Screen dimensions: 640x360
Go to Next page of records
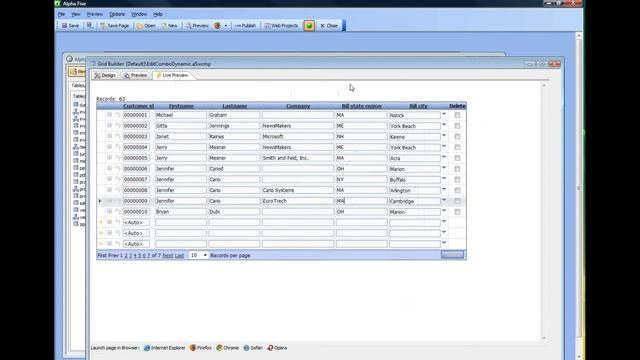coord(167,256)
